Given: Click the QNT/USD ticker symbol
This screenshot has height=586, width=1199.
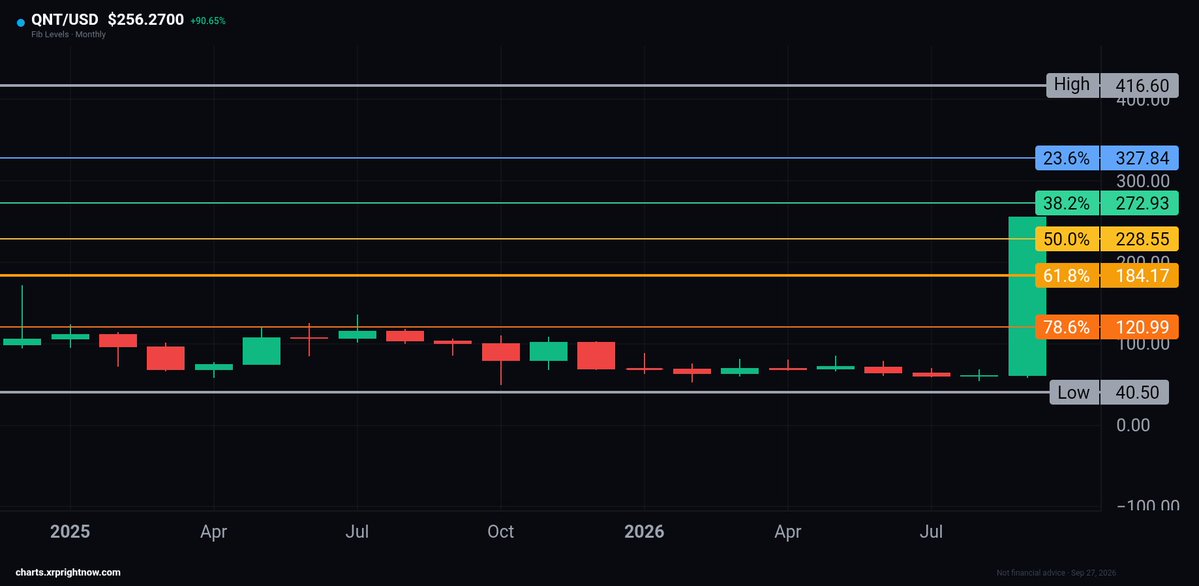Looking at the screenshot, I should coord(64,20).
